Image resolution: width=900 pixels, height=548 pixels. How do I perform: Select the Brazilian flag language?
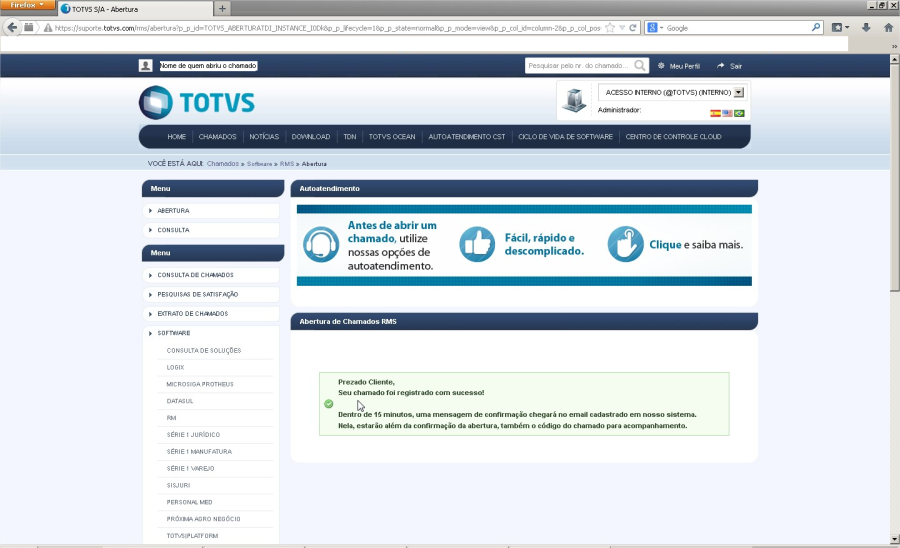click(x=739, y=113)
